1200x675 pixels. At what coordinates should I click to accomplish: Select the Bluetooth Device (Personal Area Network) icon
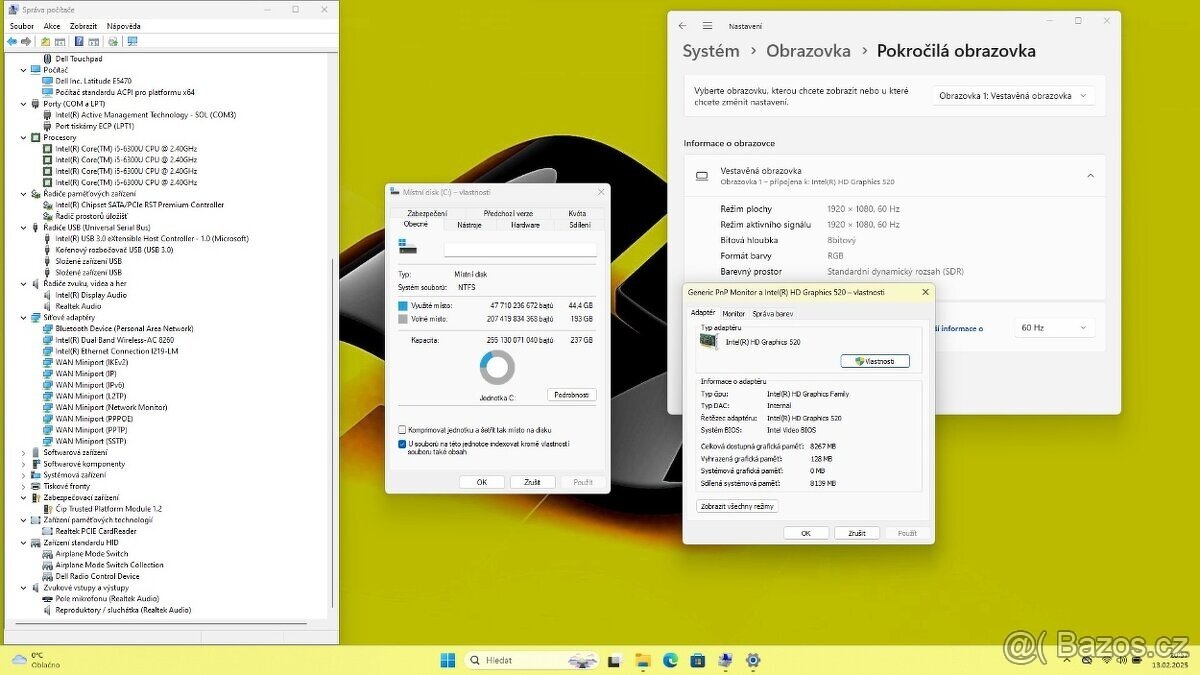(48, 328)
